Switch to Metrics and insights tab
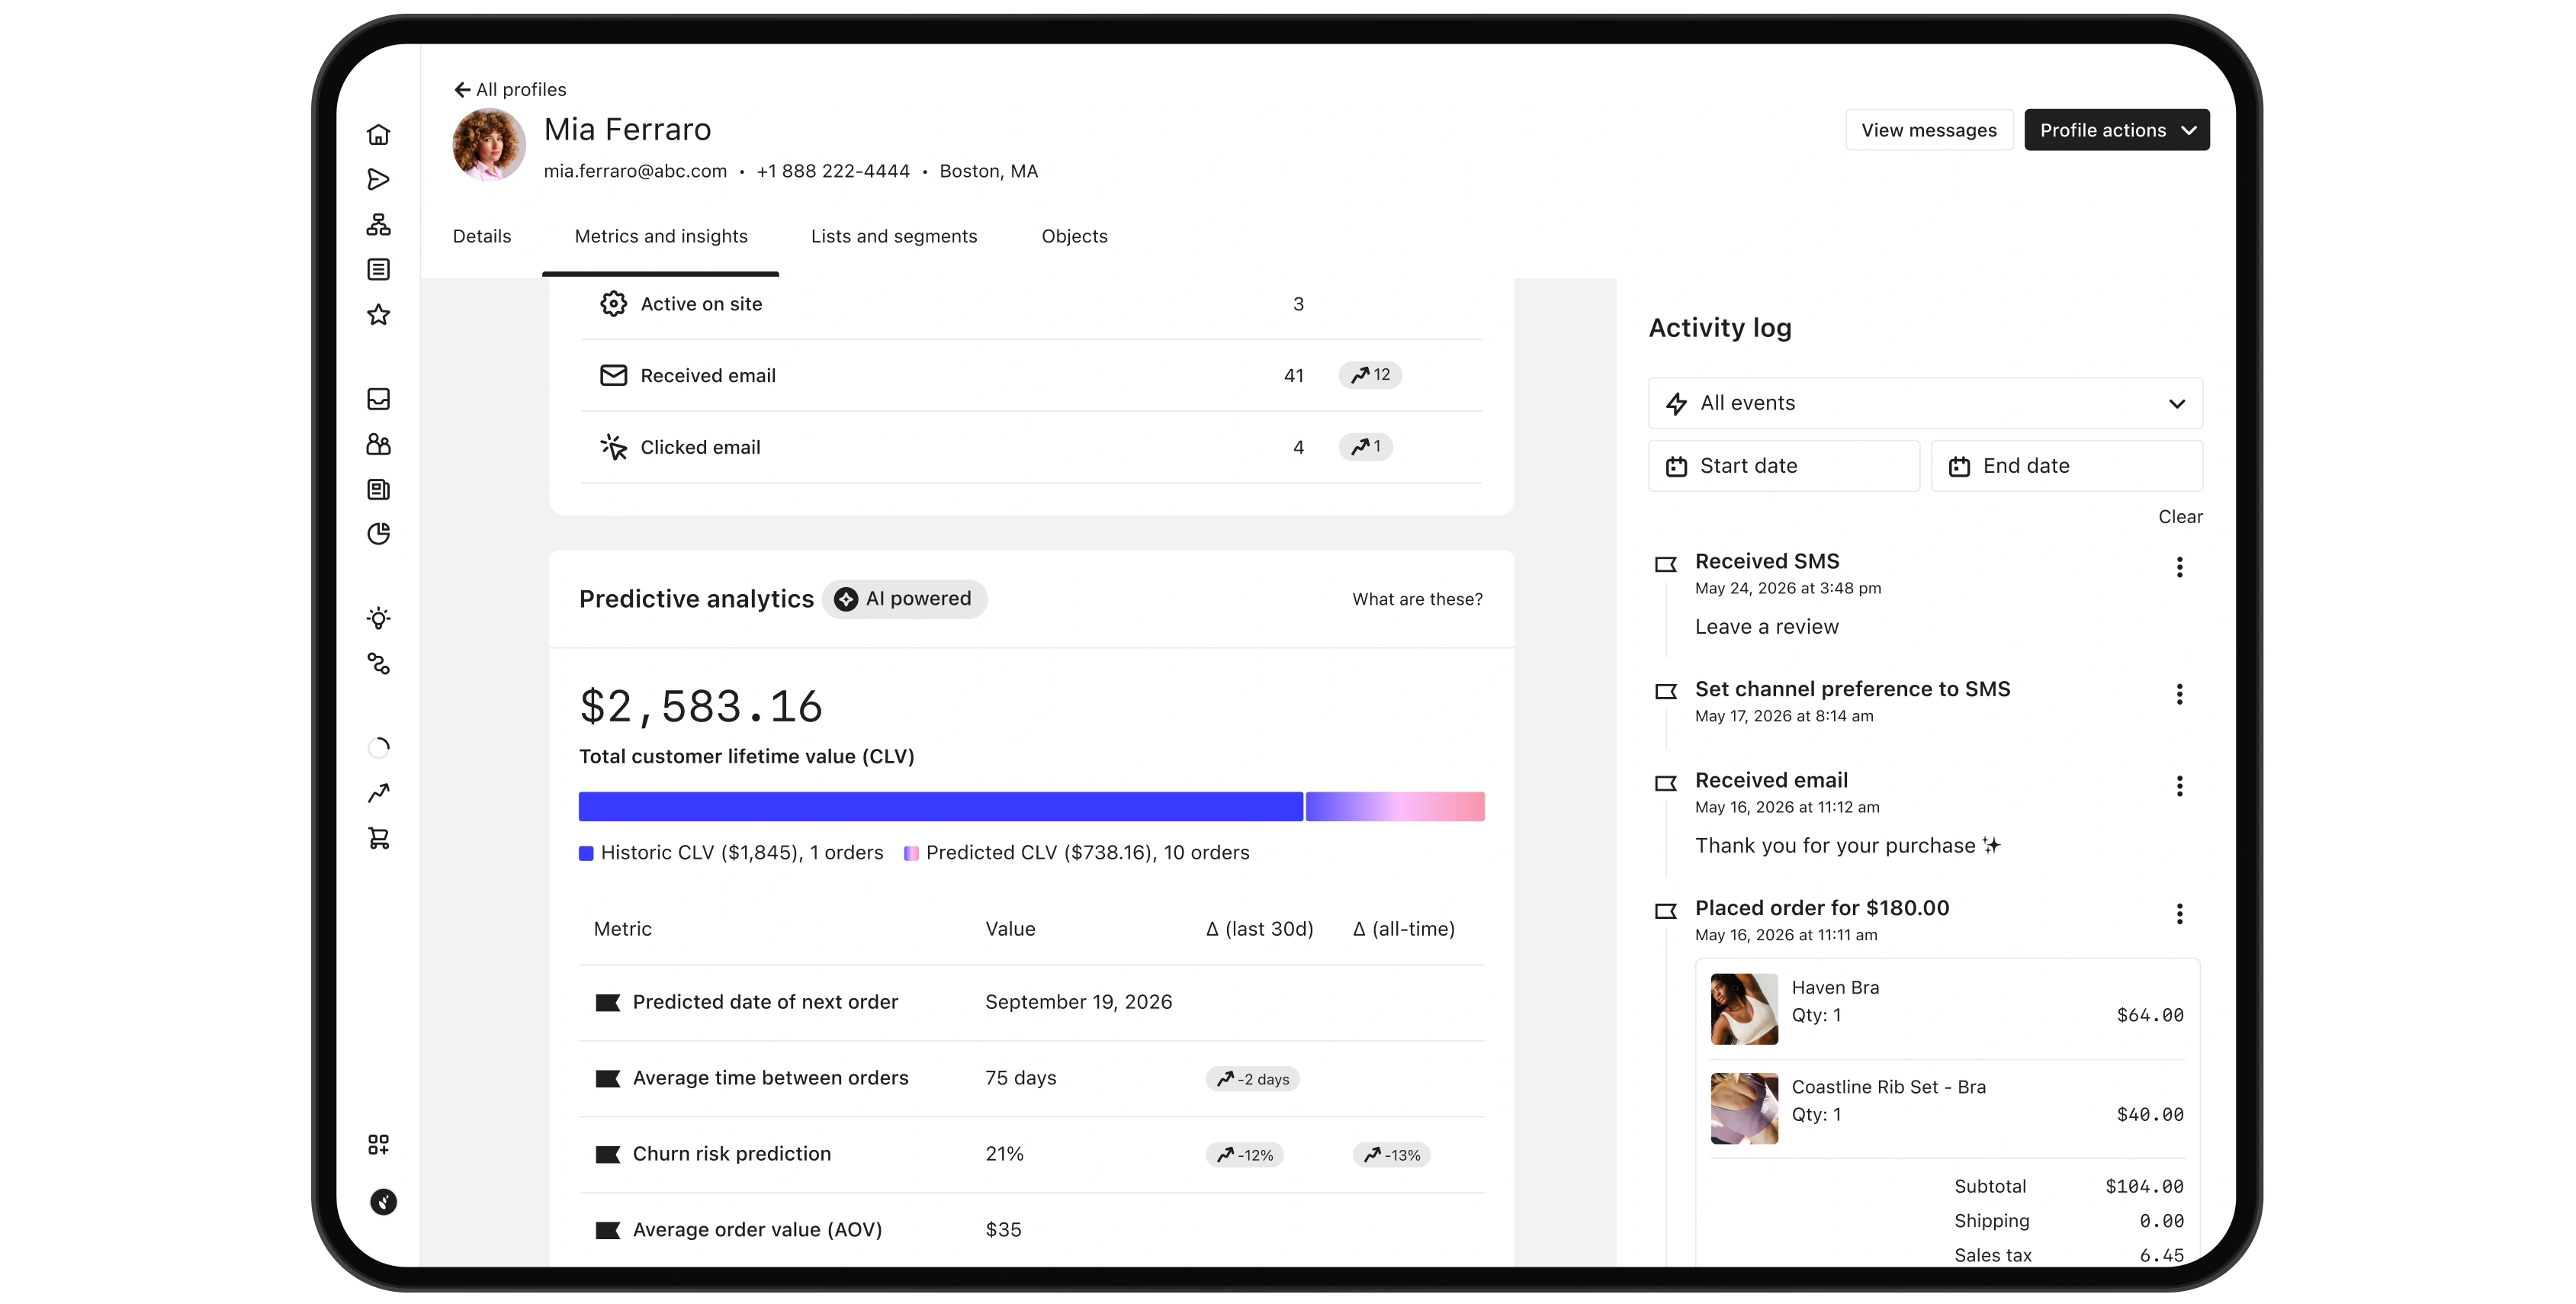This screenshot has width=2576, height=1304. [660, 236]
